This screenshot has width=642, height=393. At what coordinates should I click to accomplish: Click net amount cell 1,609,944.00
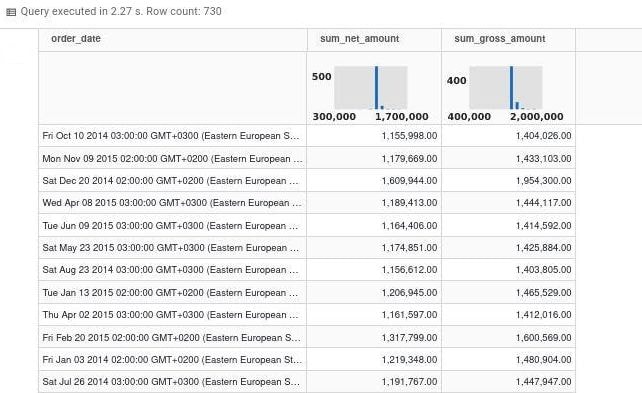pyautogui.click(x=374, y=181)
